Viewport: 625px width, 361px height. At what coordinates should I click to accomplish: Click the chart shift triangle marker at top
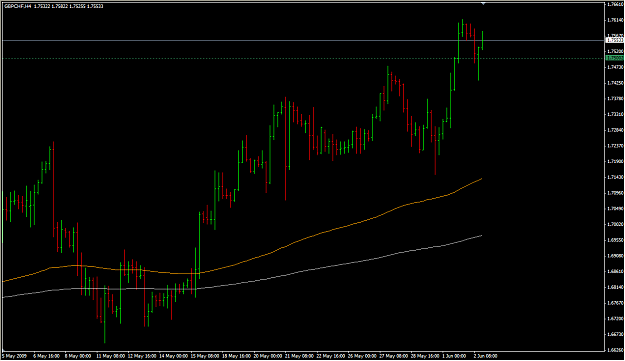(483, 4)
